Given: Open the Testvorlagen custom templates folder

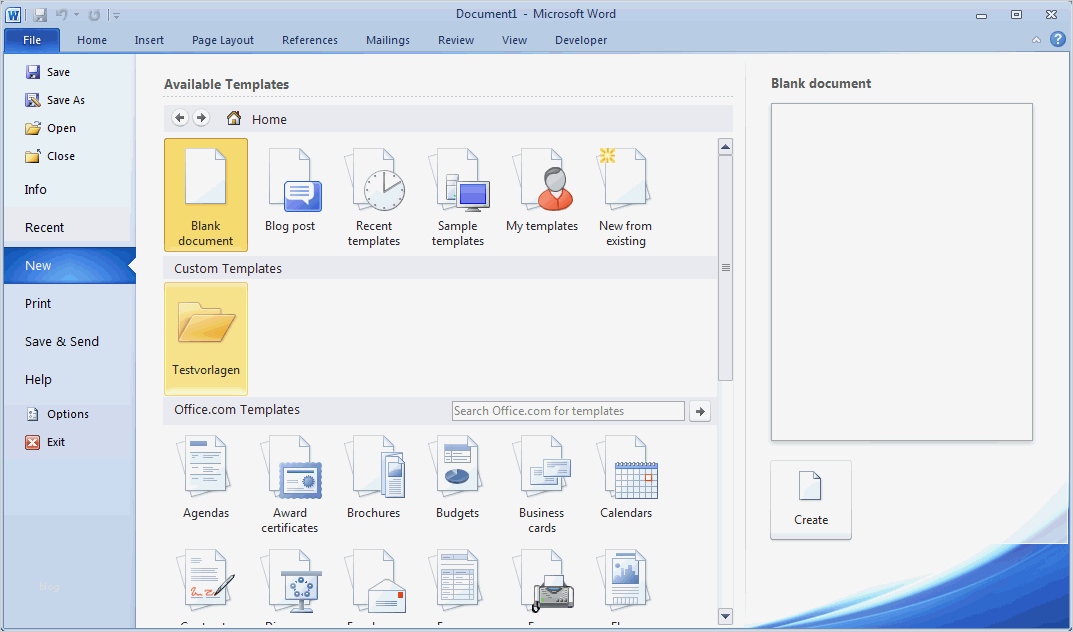Looking at the screenshot, I should (205, 339).
